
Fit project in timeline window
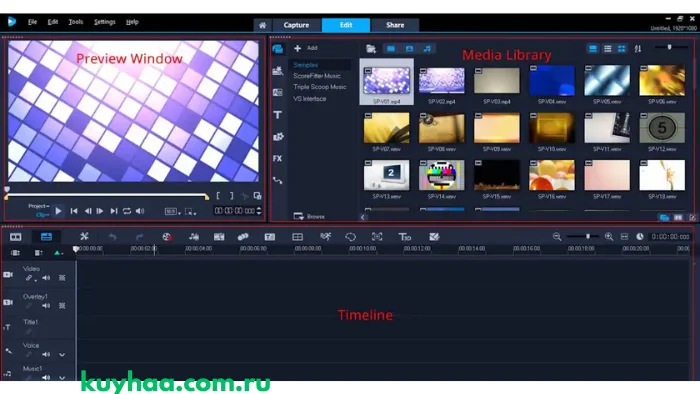624,236
